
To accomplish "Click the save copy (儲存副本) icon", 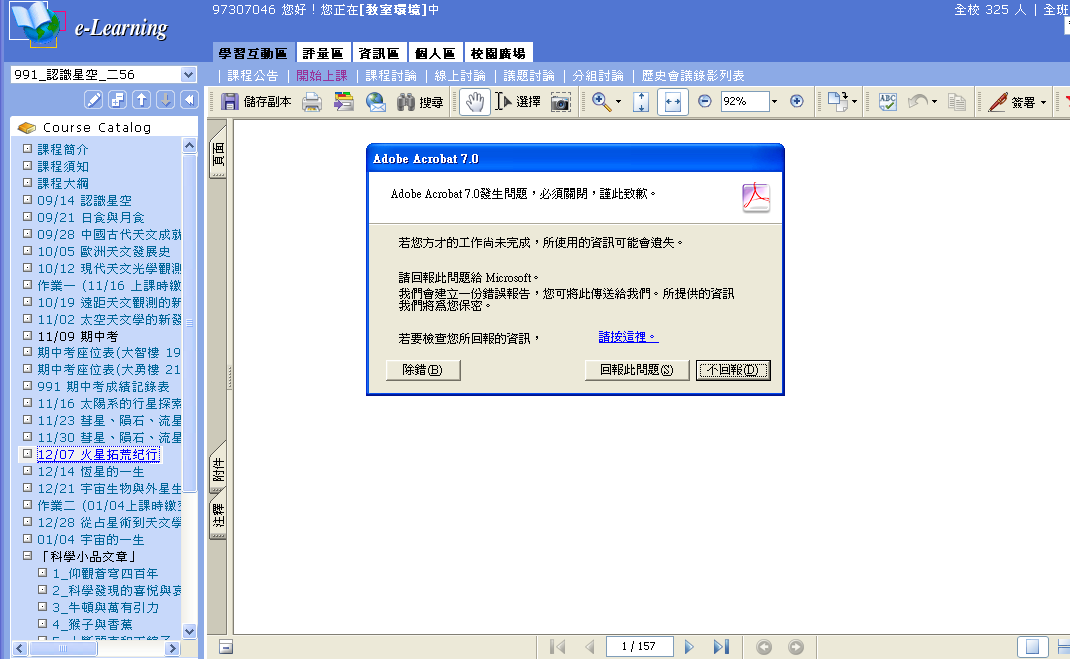I will [x=230, y=102].
